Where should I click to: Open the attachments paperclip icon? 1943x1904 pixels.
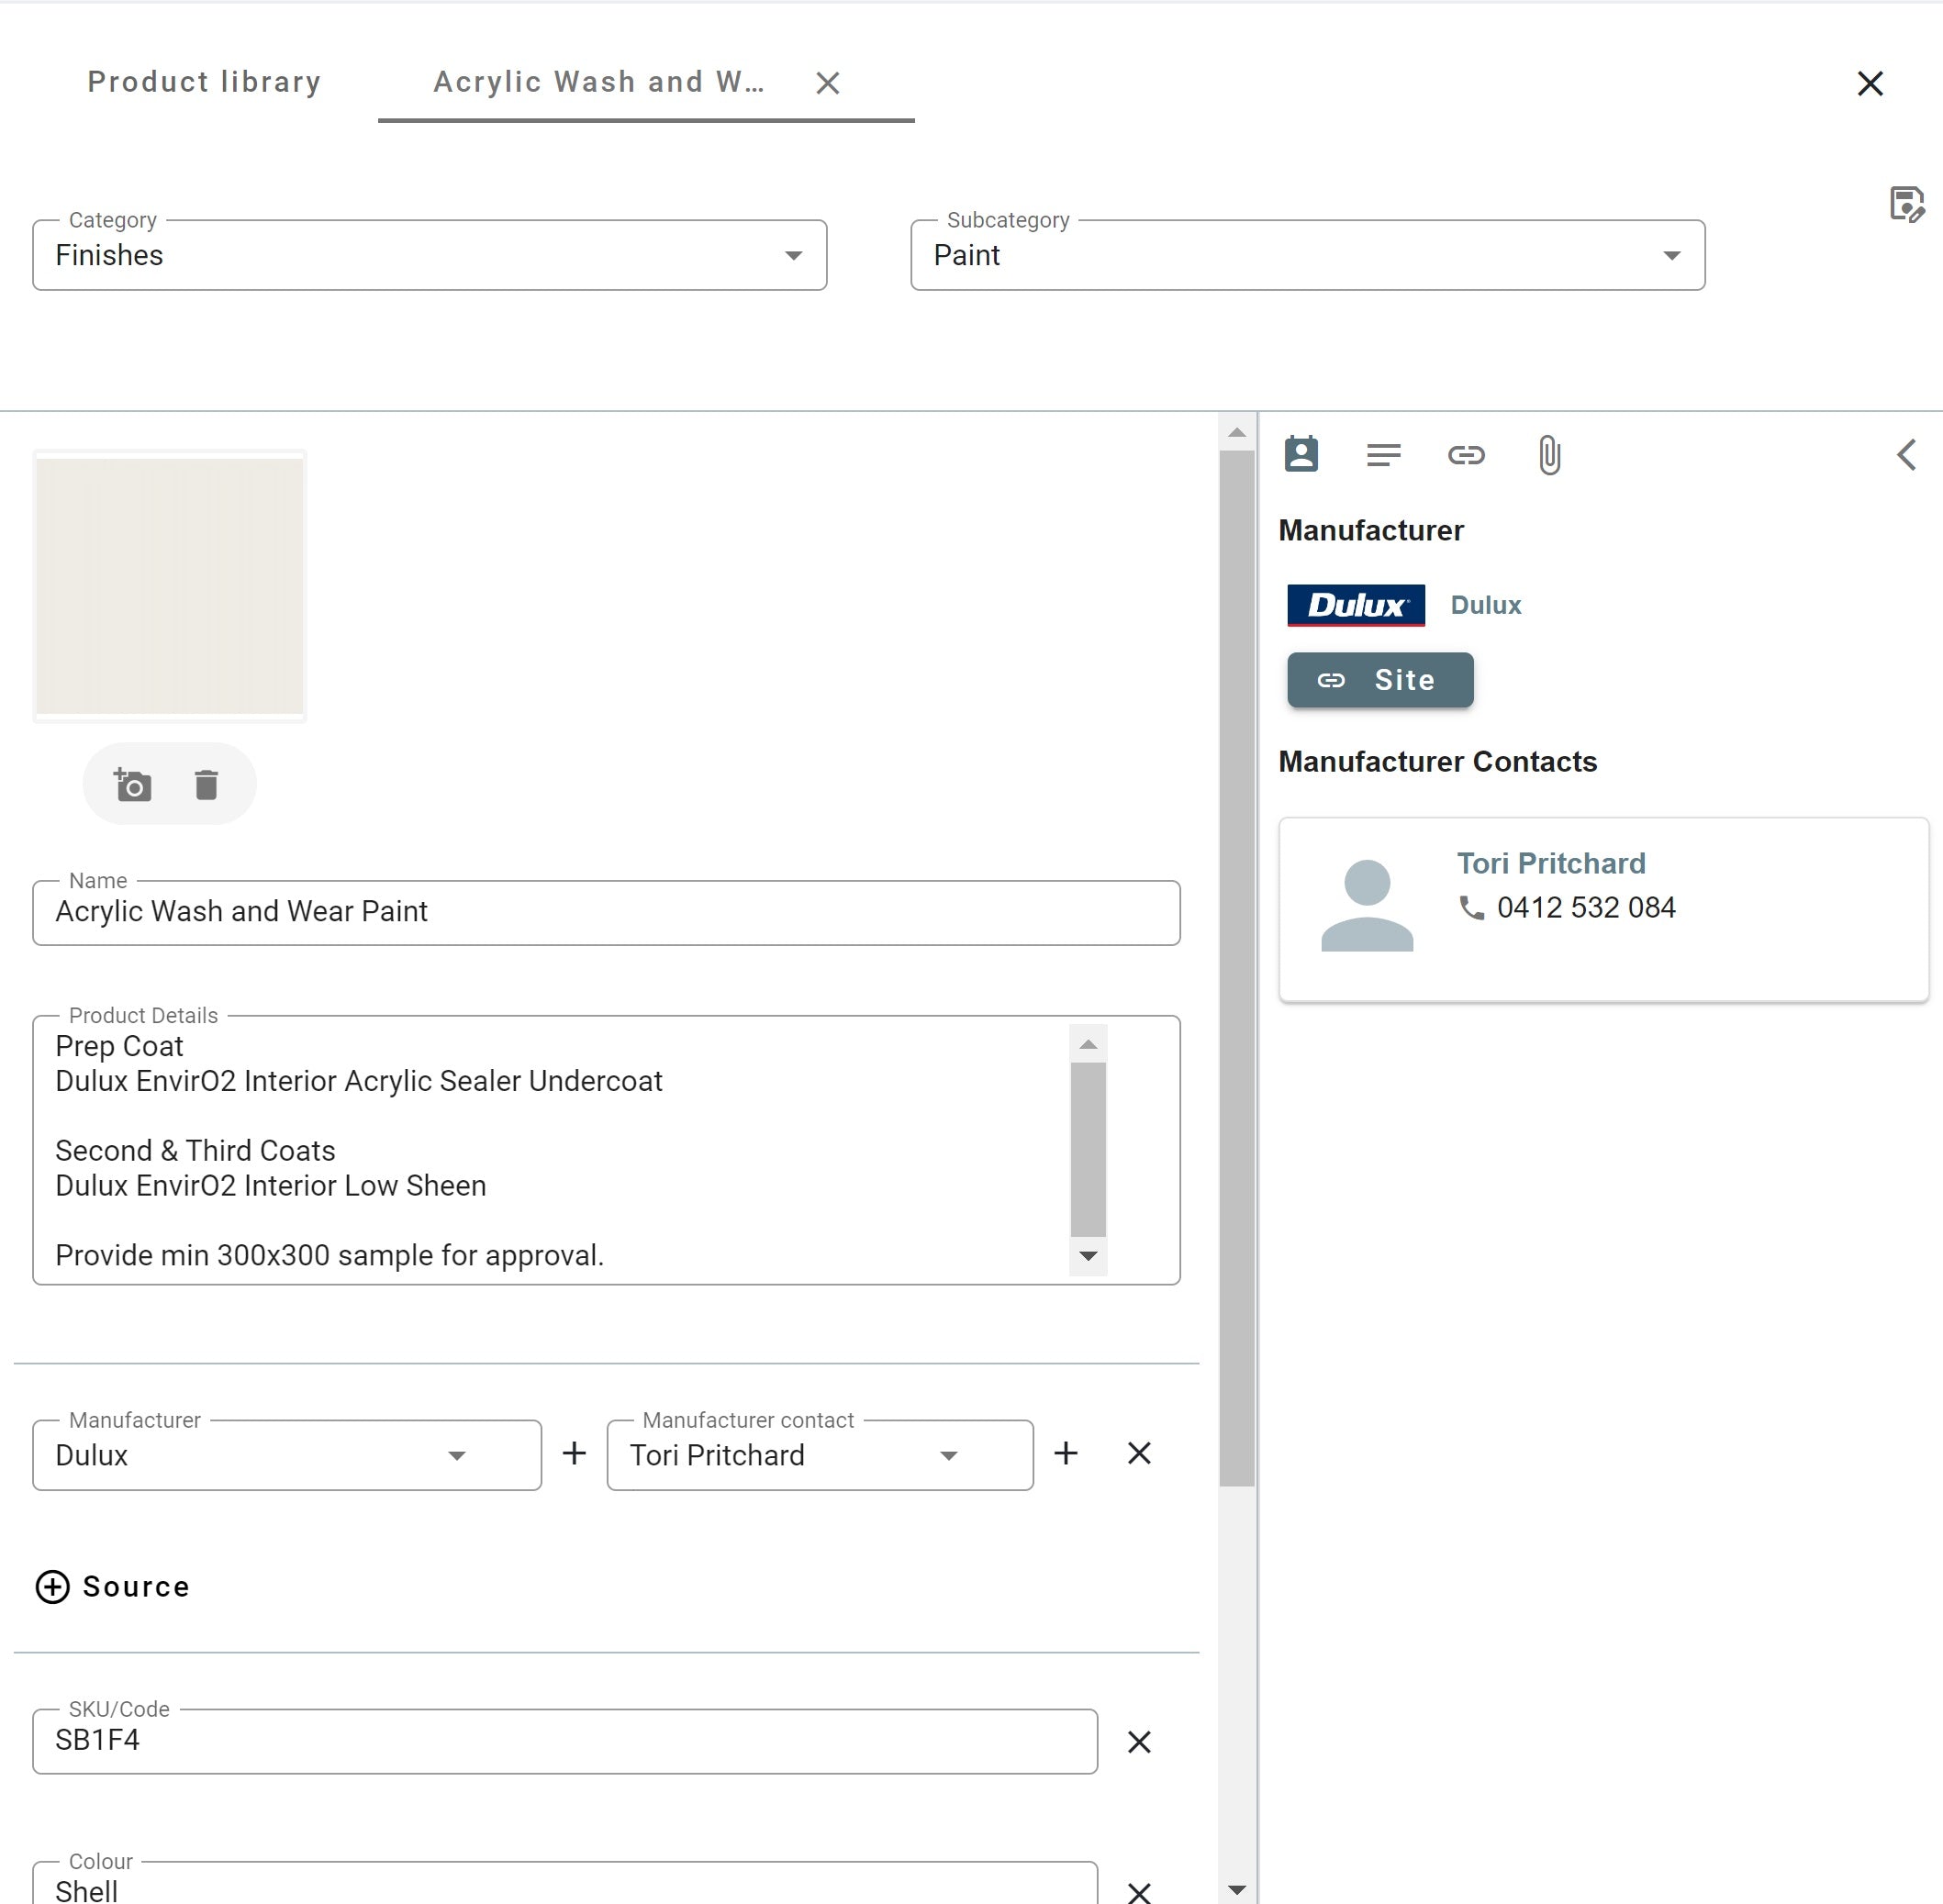[x=1549, y=455]
